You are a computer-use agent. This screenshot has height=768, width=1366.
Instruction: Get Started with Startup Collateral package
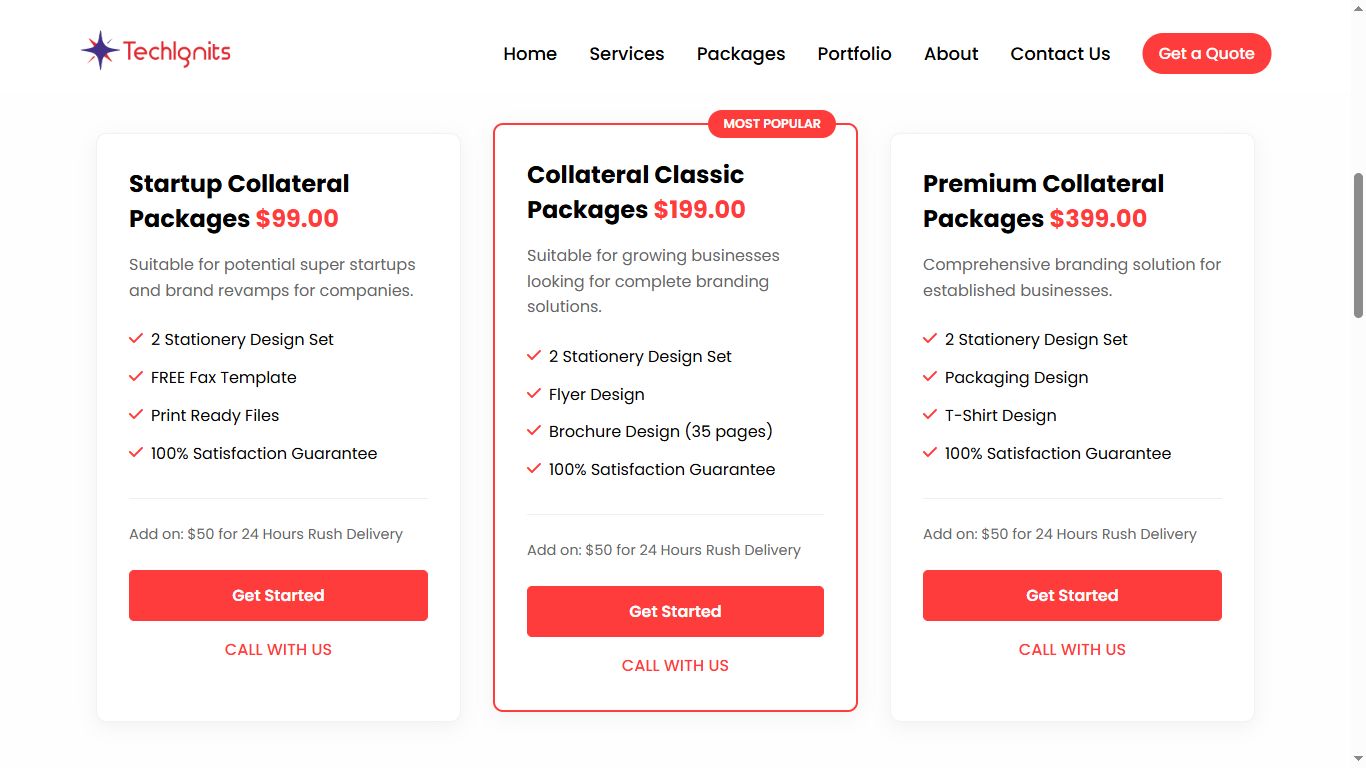278,596
